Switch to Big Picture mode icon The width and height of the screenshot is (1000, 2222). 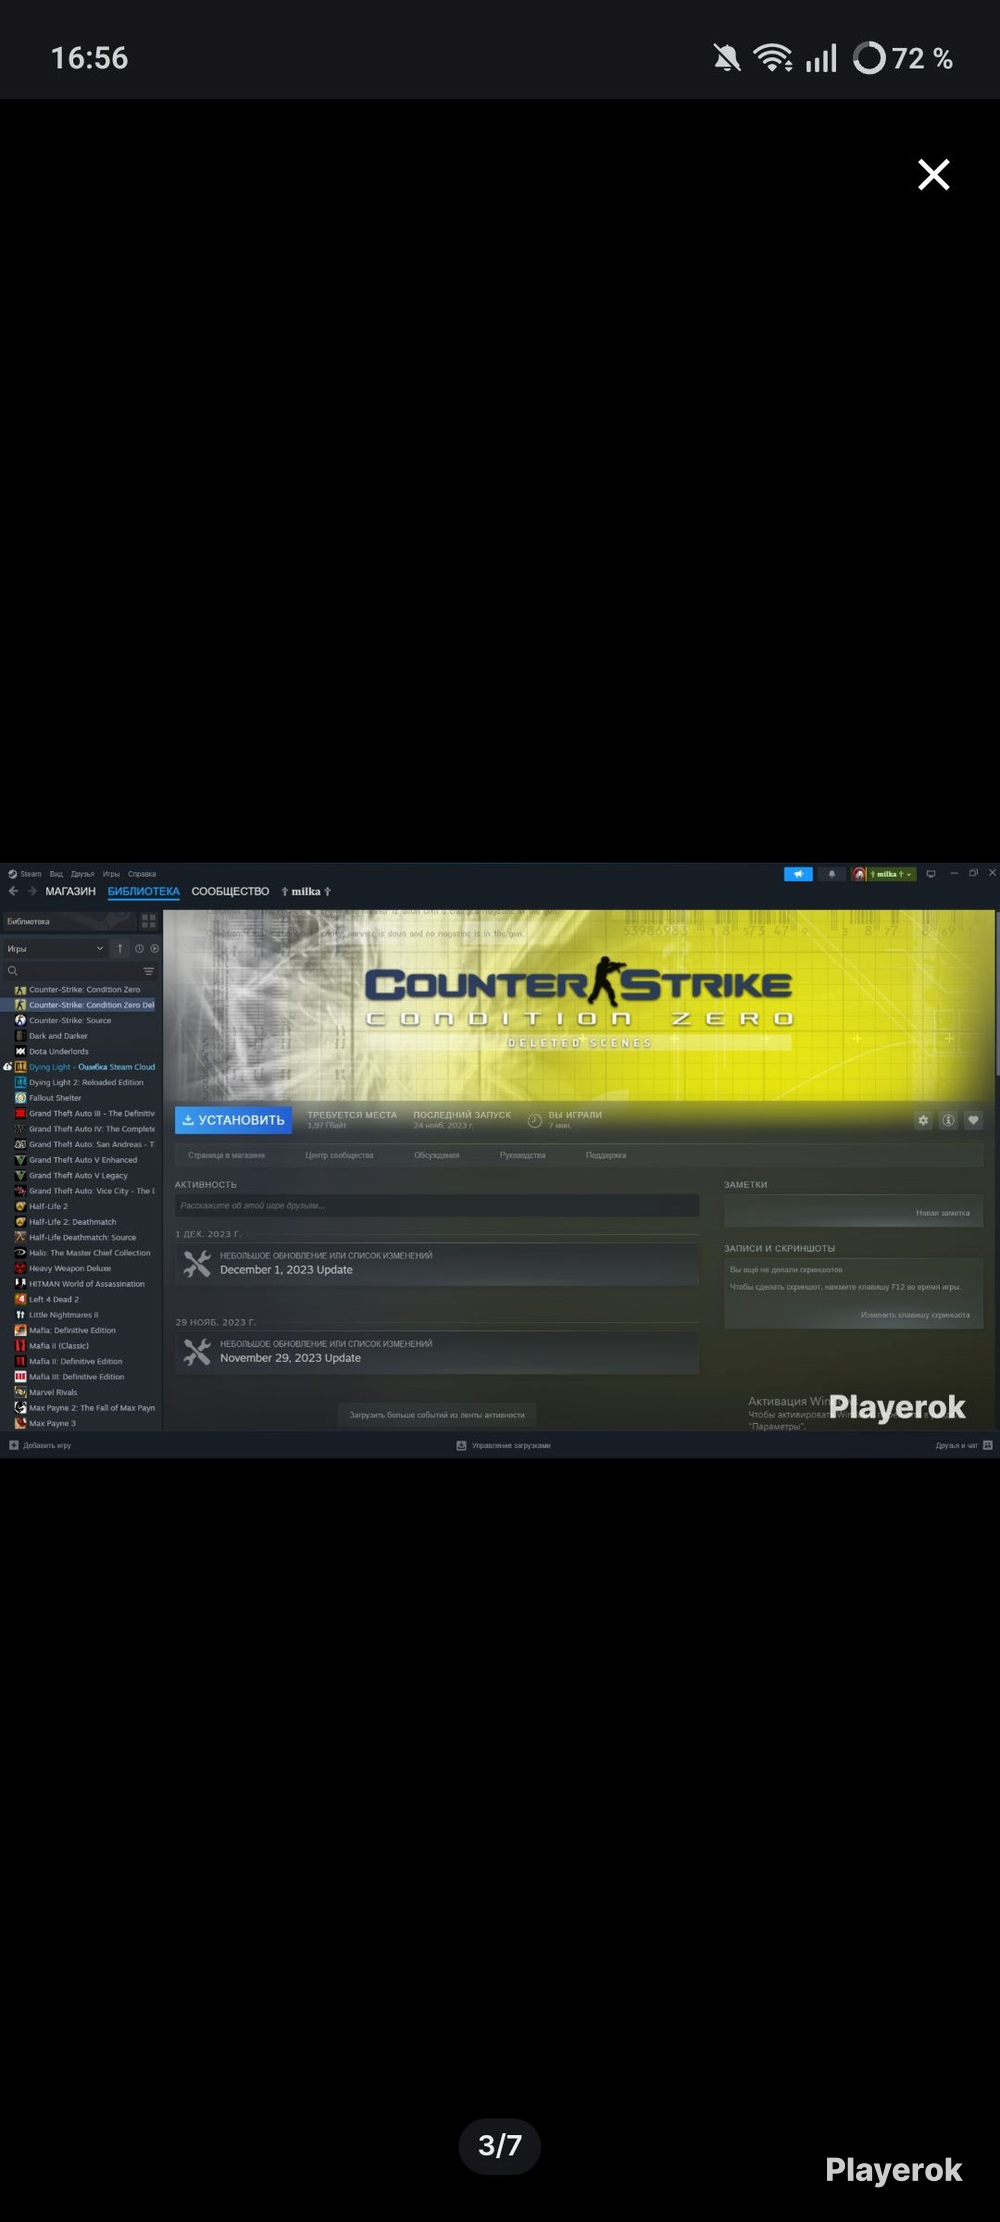click(931, 874)
